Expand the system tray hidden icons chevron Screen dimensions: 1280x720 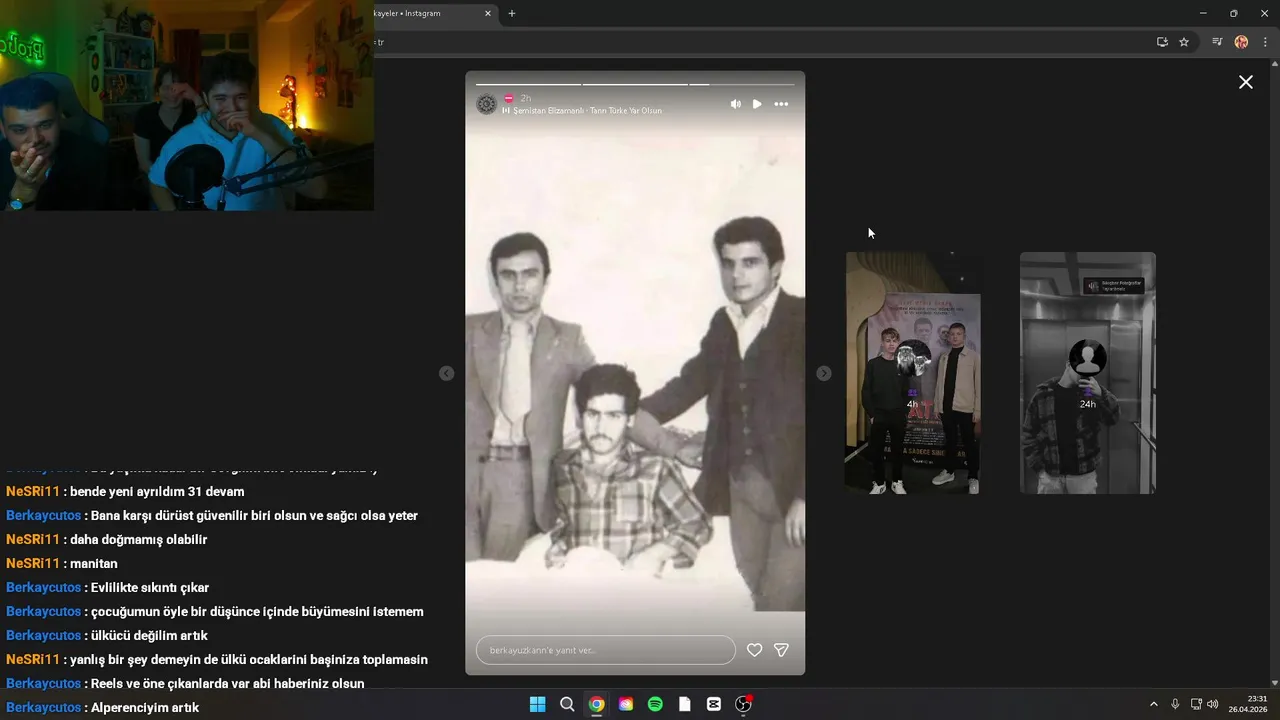(x=1153, y=704)
